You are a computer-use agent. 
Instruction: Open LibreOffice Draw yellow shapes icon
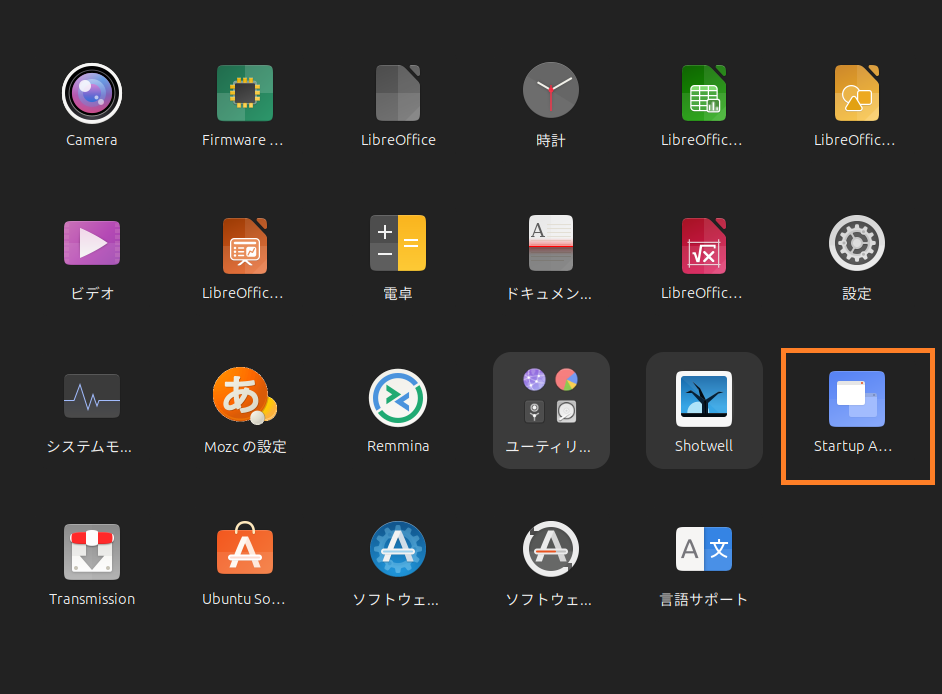coord(857,94)
